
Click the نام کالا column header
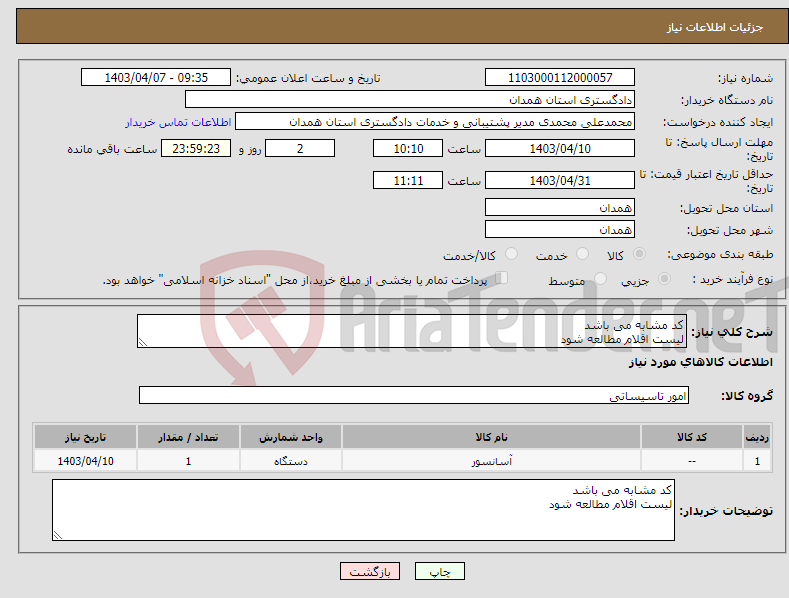(491, 437)
